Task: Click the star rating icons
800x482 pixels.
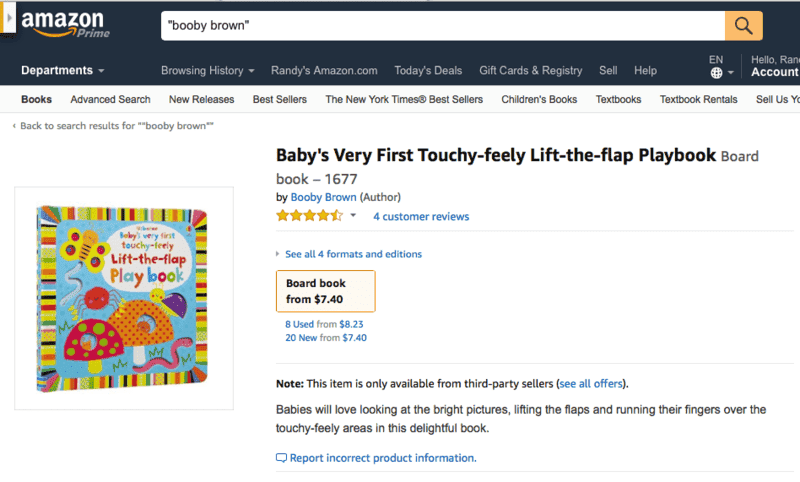Action: 309,216
